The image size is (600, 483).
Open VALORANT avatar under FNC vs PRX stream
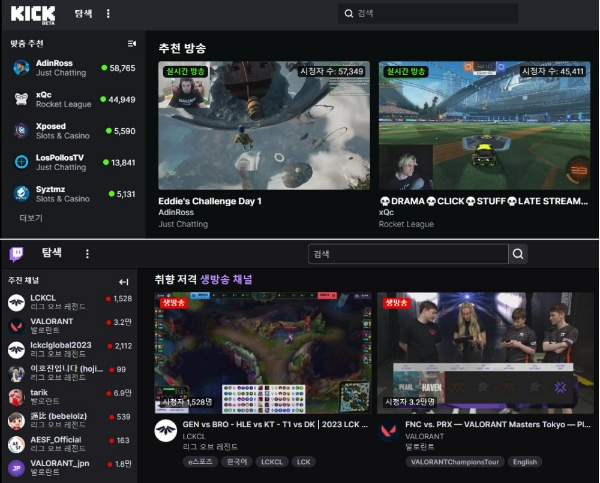click(389, 431)
